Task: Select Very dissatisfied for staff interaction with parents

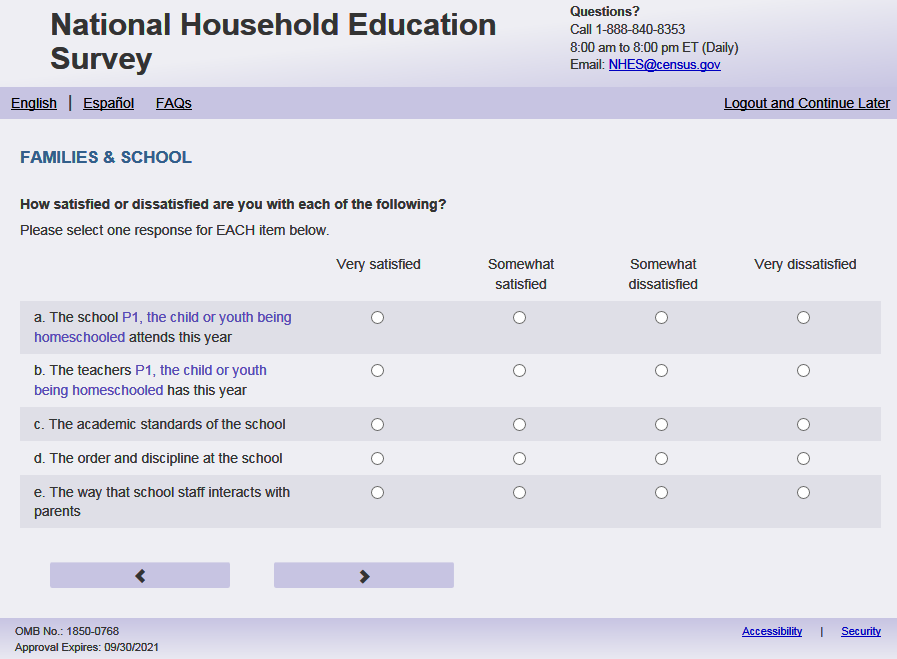Action: point(803,493)
